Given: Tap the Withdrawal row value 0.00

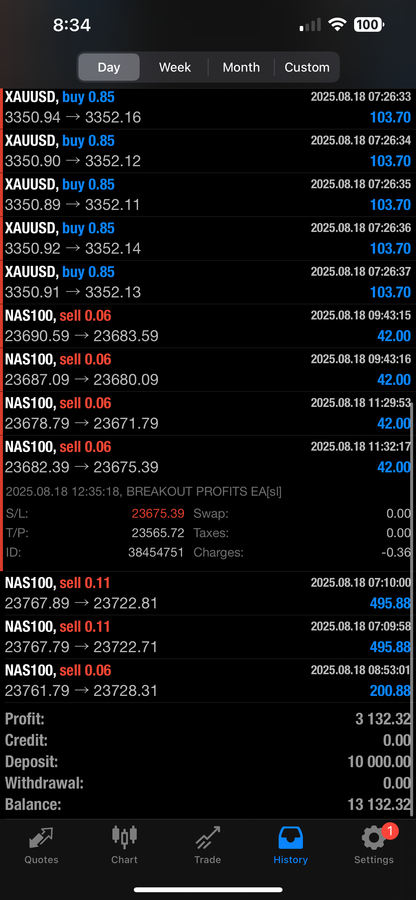Looking at the screenshot, I should [x=397, y=783].
